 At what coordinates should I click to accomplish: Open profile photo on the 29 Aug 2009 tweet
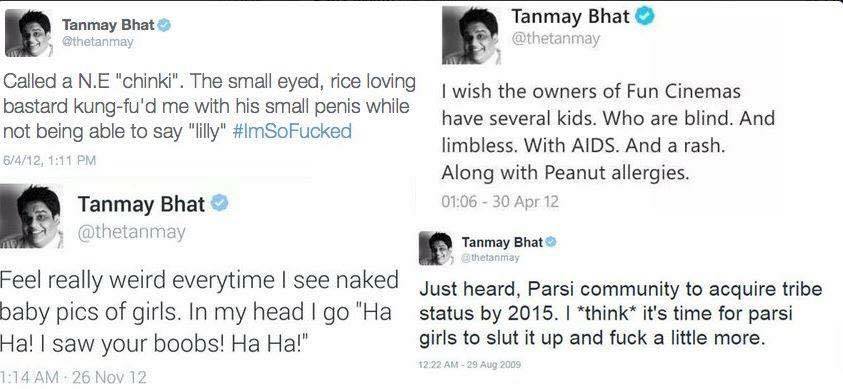point(436,248)
